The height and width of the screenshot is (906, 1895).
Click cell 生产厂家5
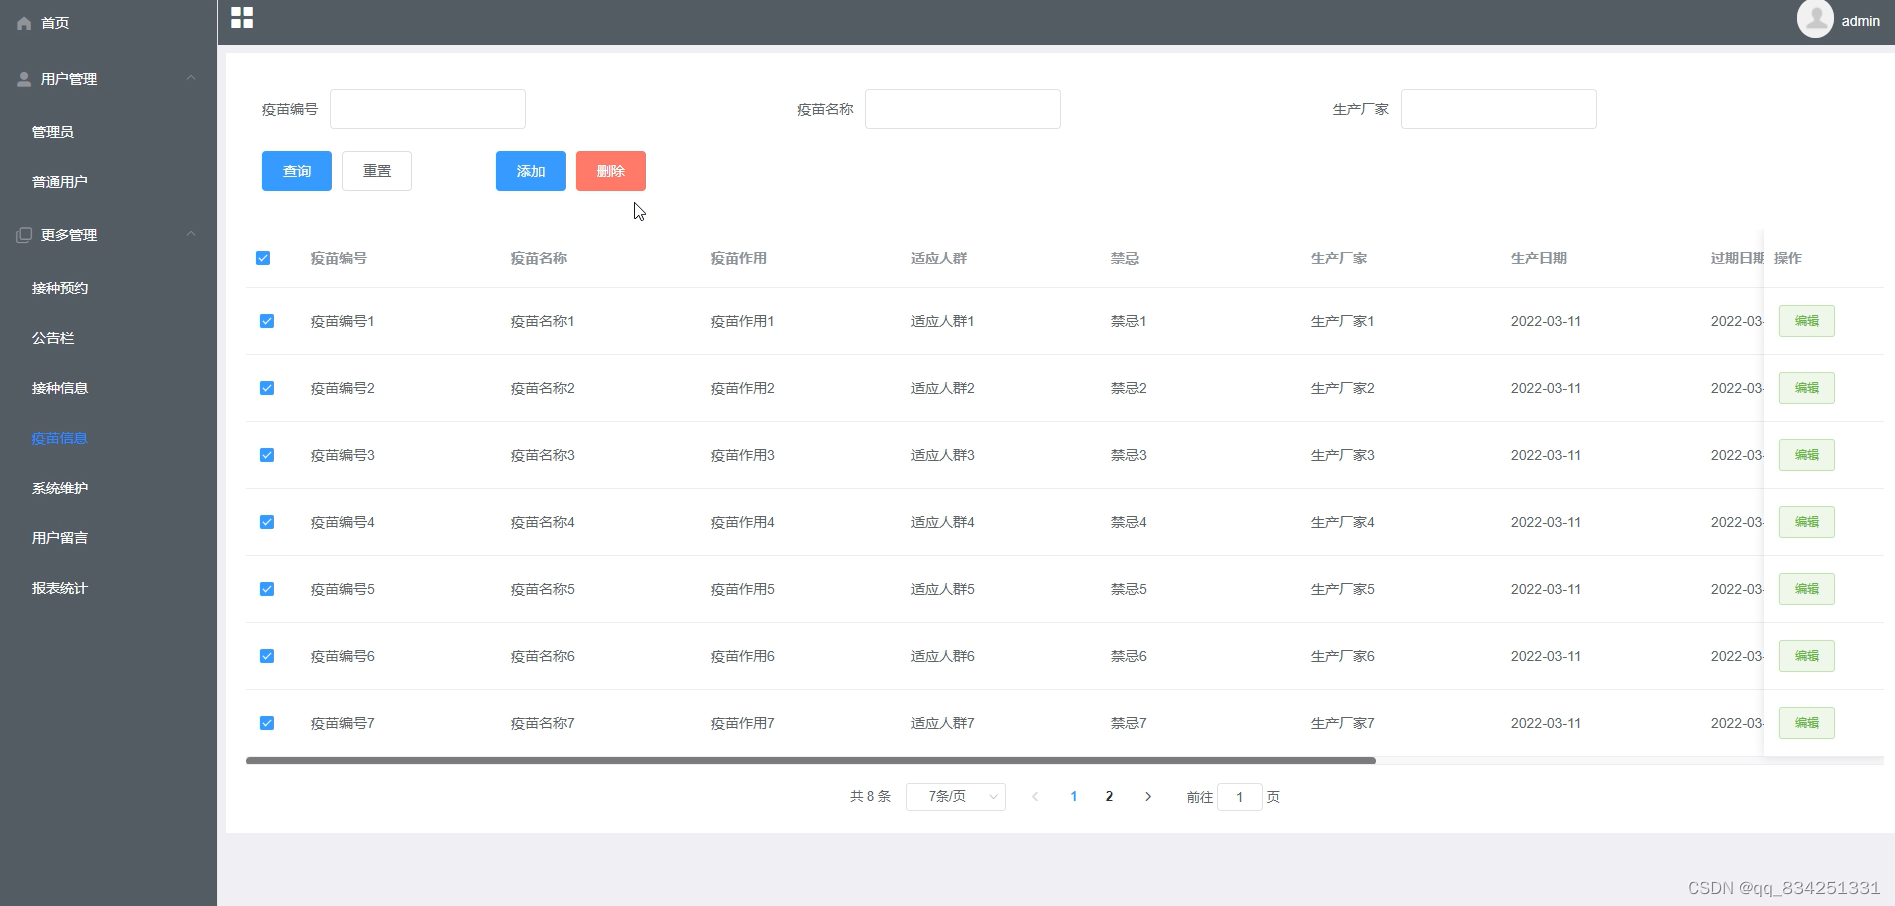(1343, 589)
